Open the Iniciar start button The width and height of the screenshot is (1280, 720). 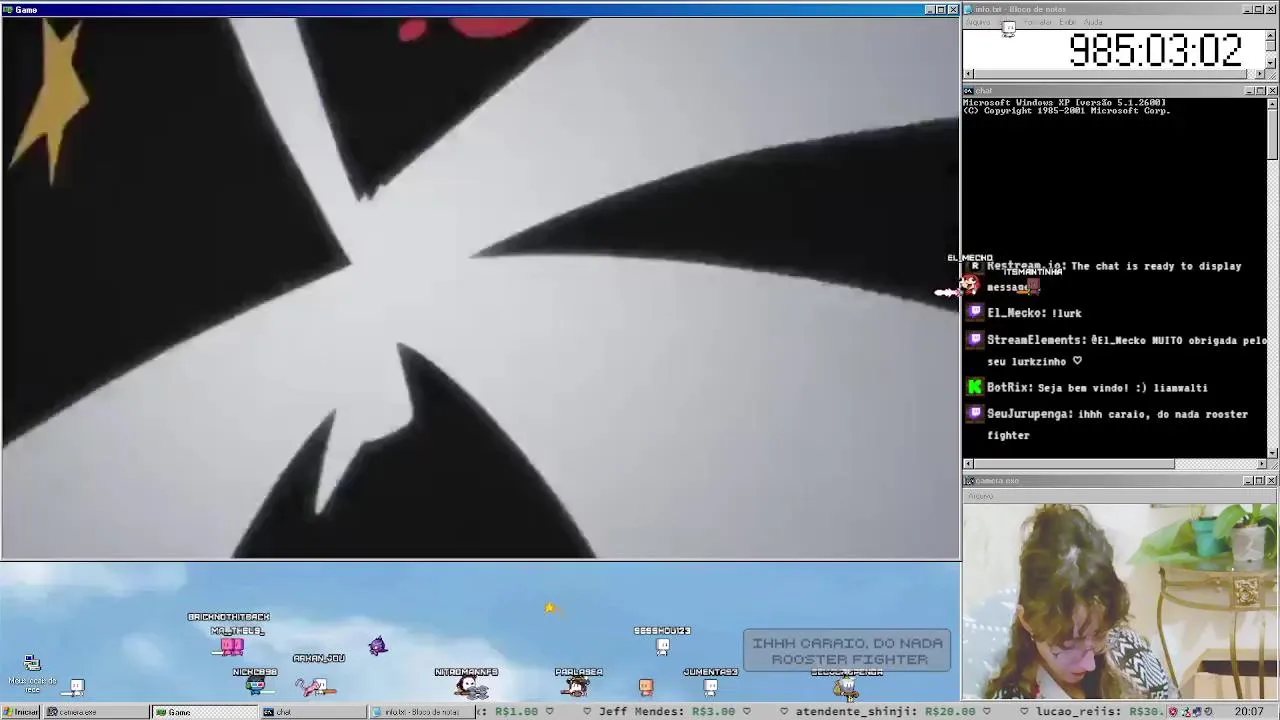pos(21,712)
